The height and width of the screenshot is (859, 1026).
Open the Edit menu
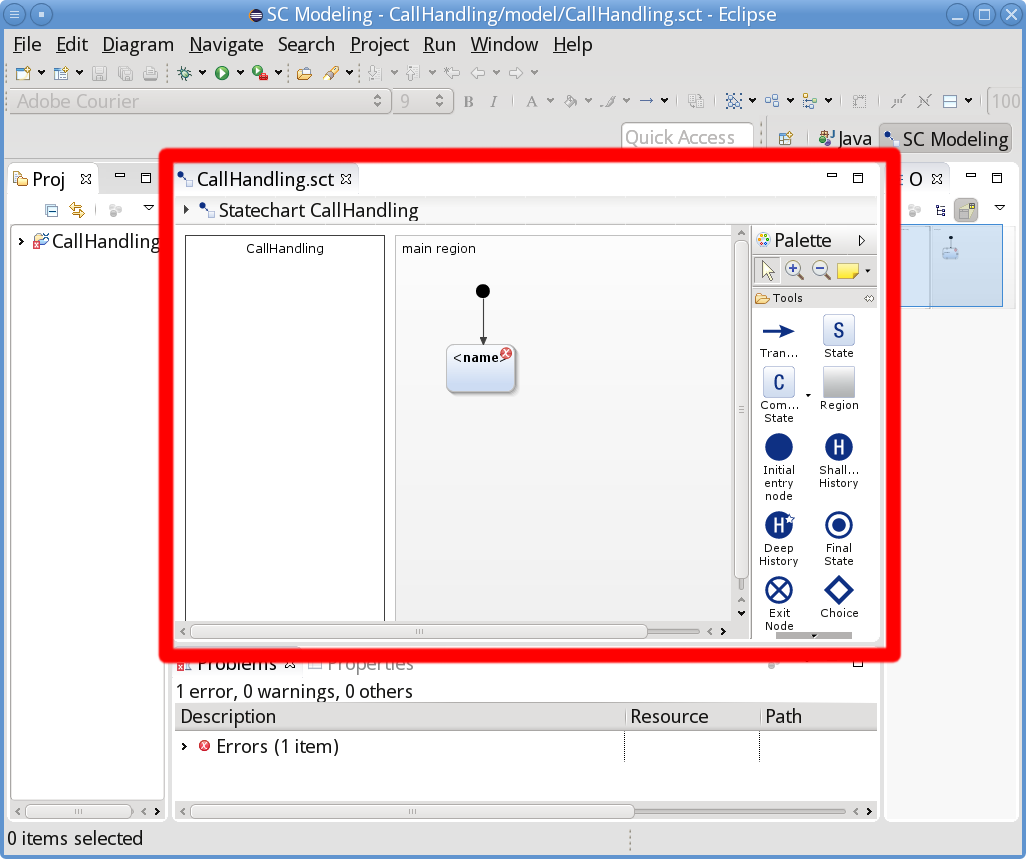point(71,44)
